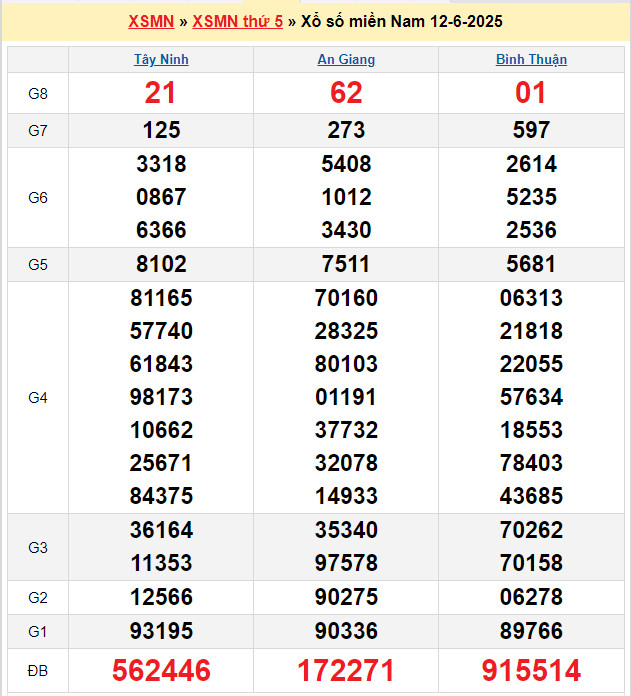The image size is (631, 696).
Task: Select G4 number 84375
Action: point(161,496)
